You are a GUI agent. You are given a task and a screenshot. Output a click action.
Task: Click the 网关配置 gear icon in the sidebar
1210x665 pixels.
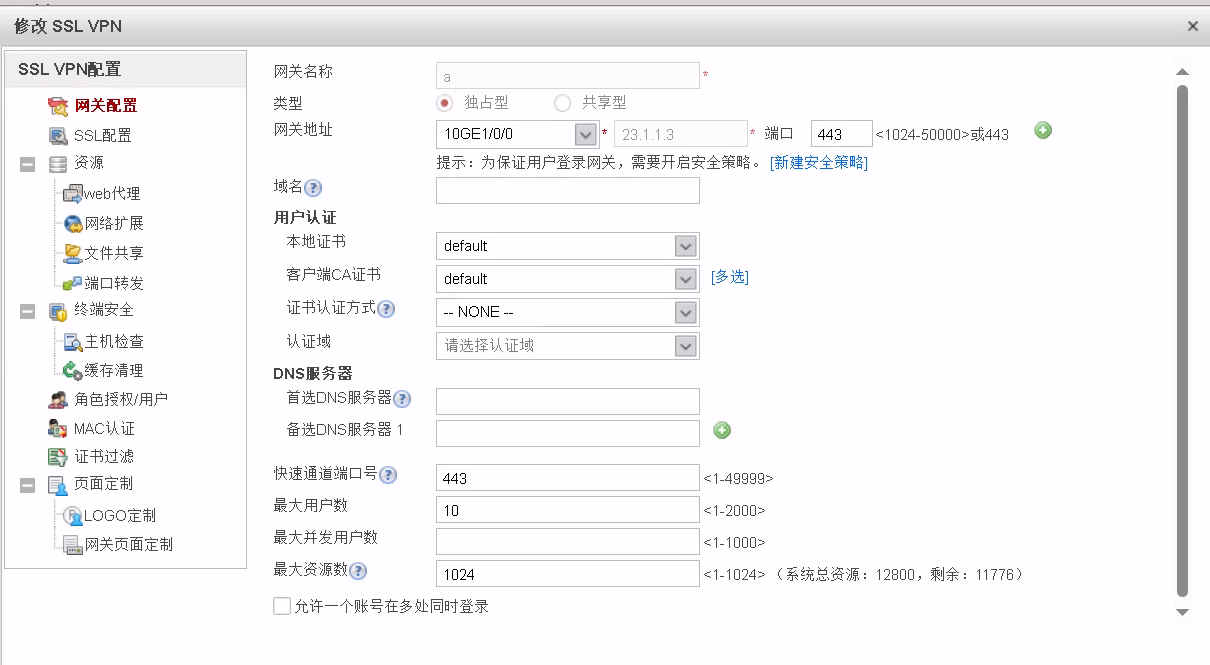(59, 106)
